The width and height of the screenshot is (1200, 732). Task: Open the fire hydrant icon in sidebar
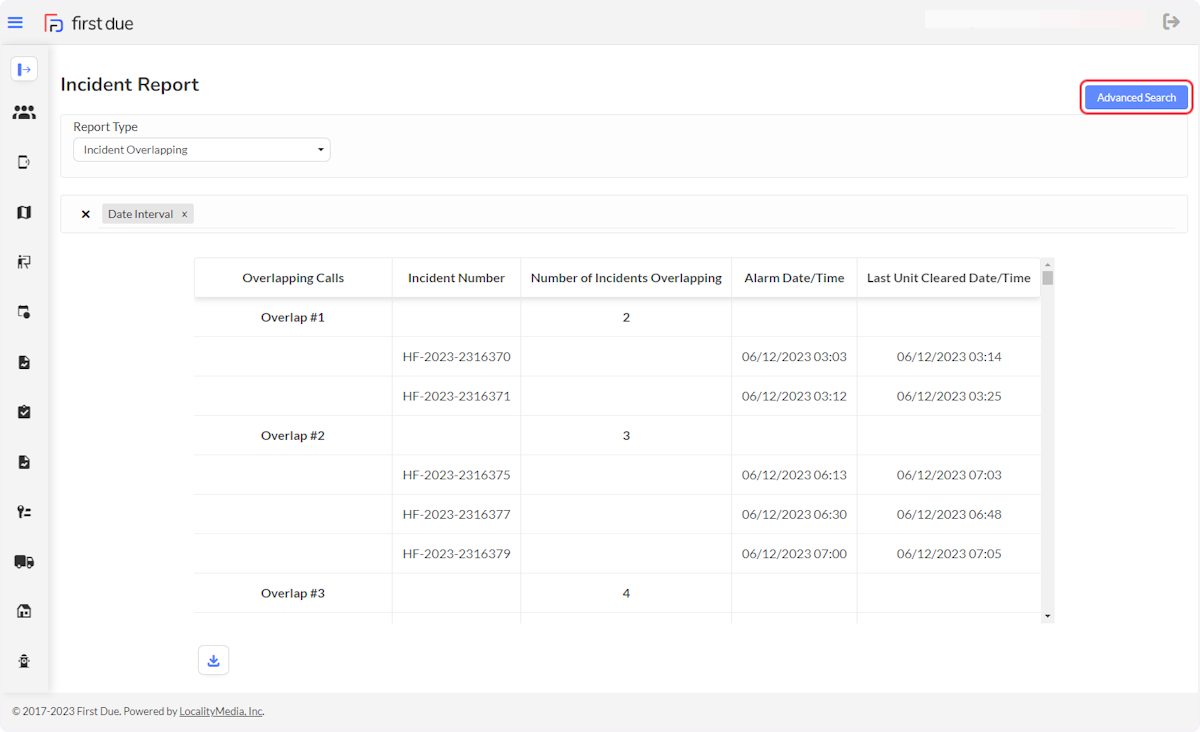point(24,660)
